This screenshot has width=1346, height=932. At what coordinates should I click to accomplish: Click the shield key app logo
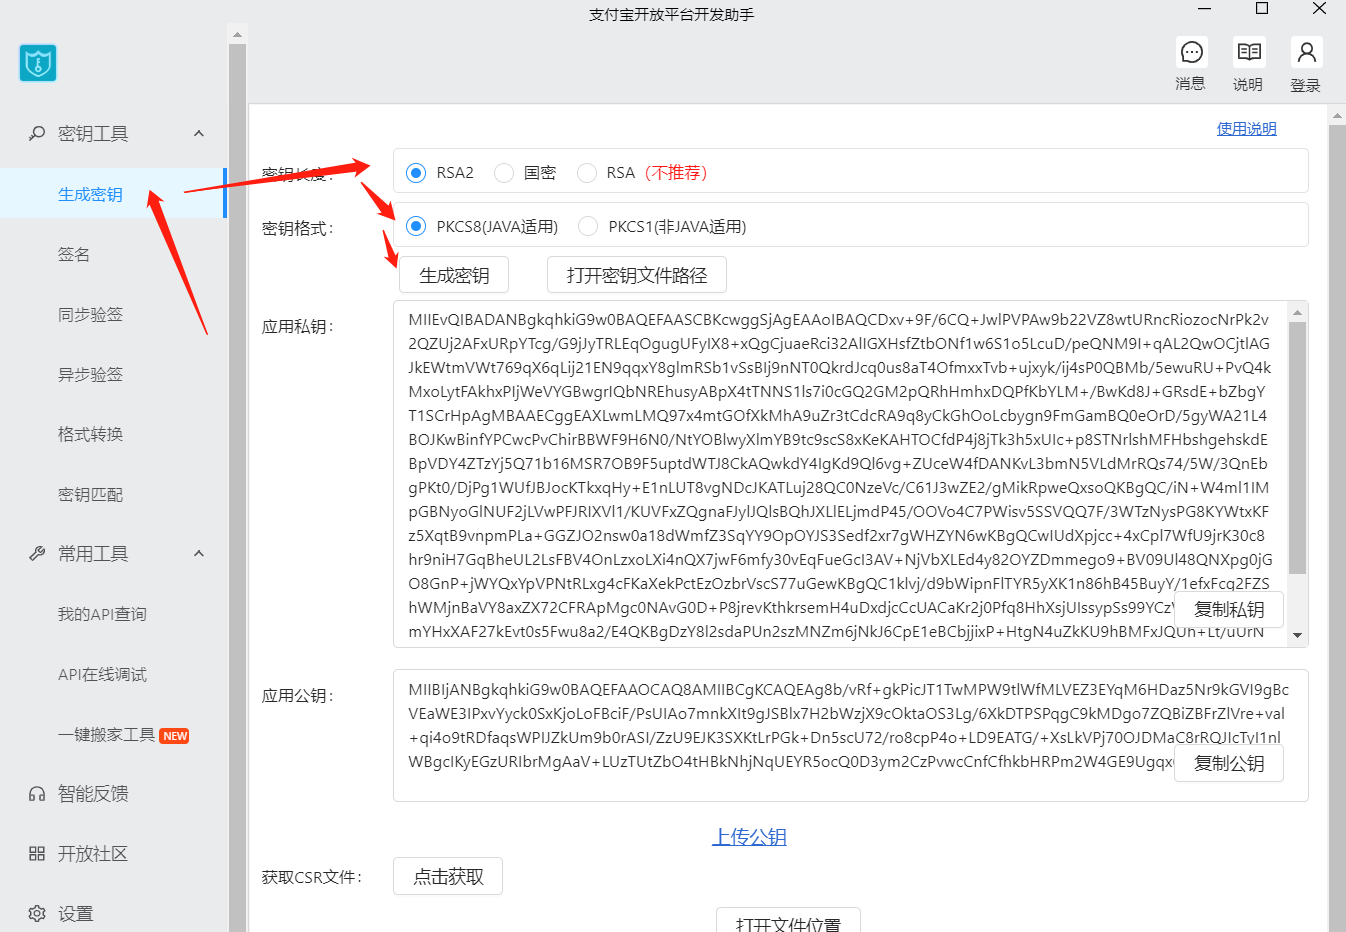click(38, 63)
